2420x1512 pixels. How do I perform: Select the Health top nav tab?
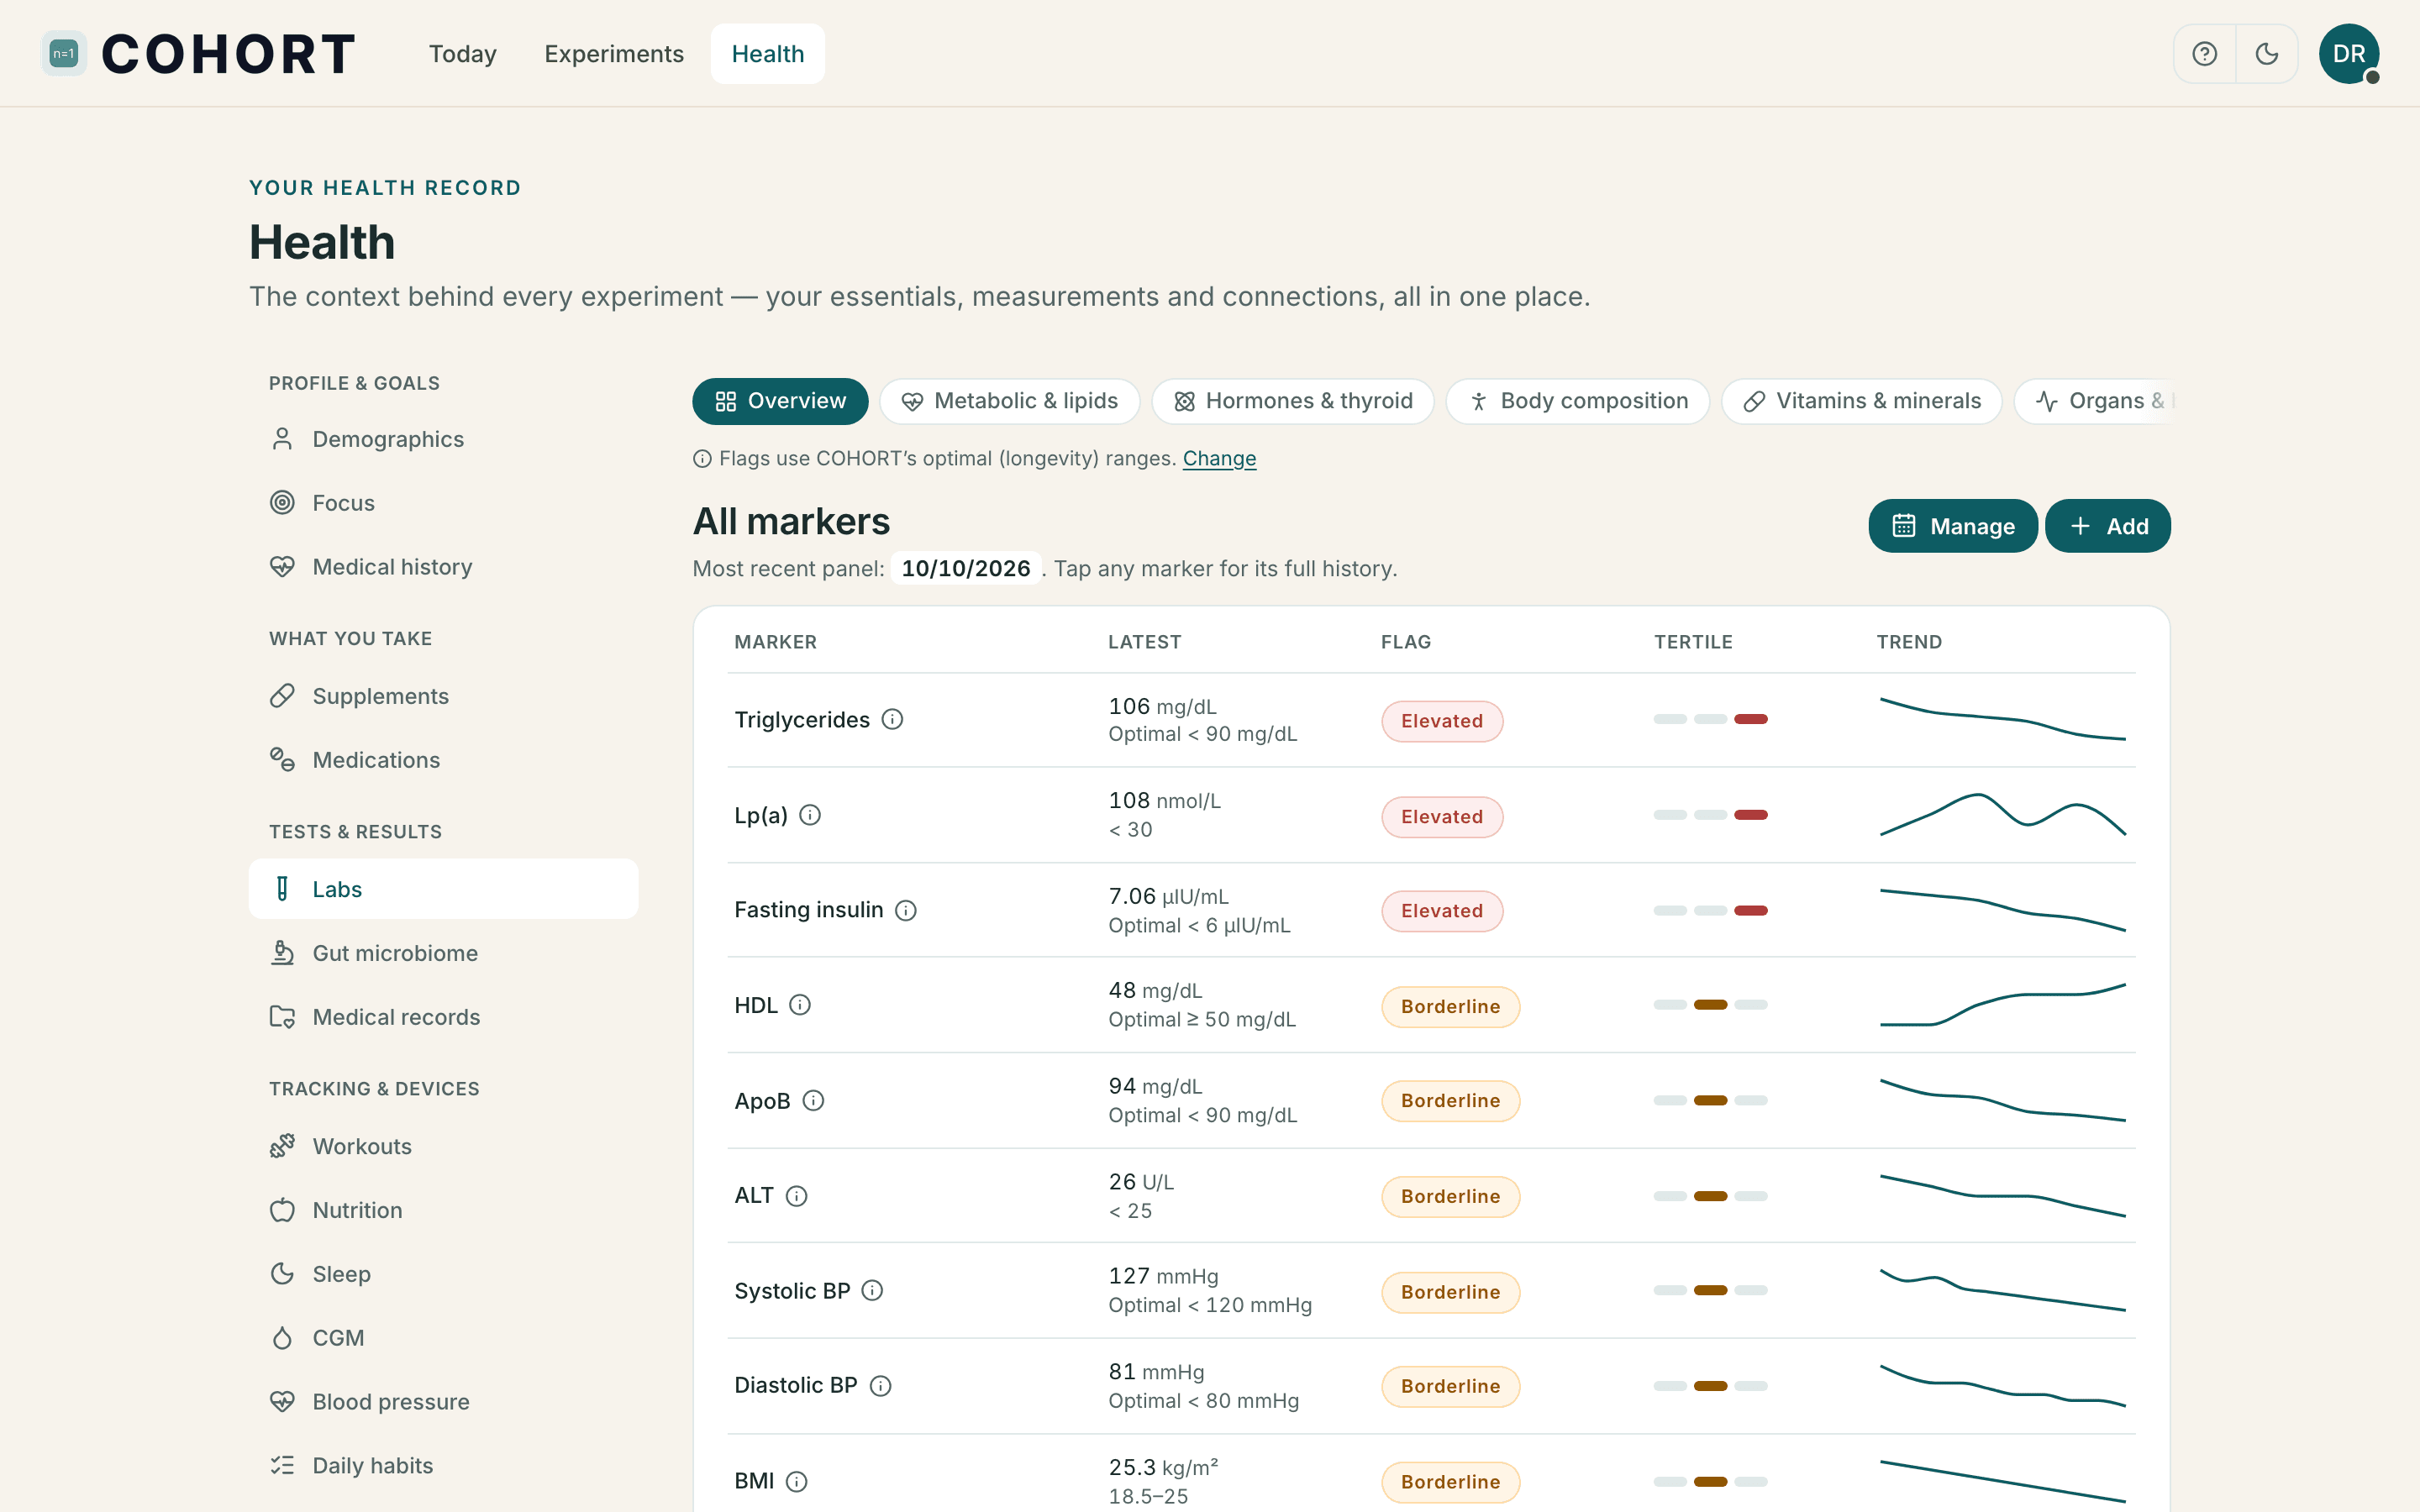[x=767, y=54]
